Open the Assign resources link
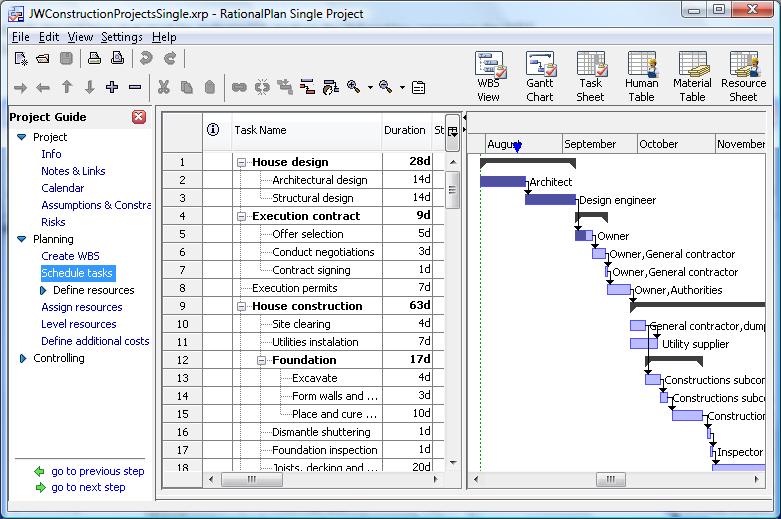 coord(82,307)
